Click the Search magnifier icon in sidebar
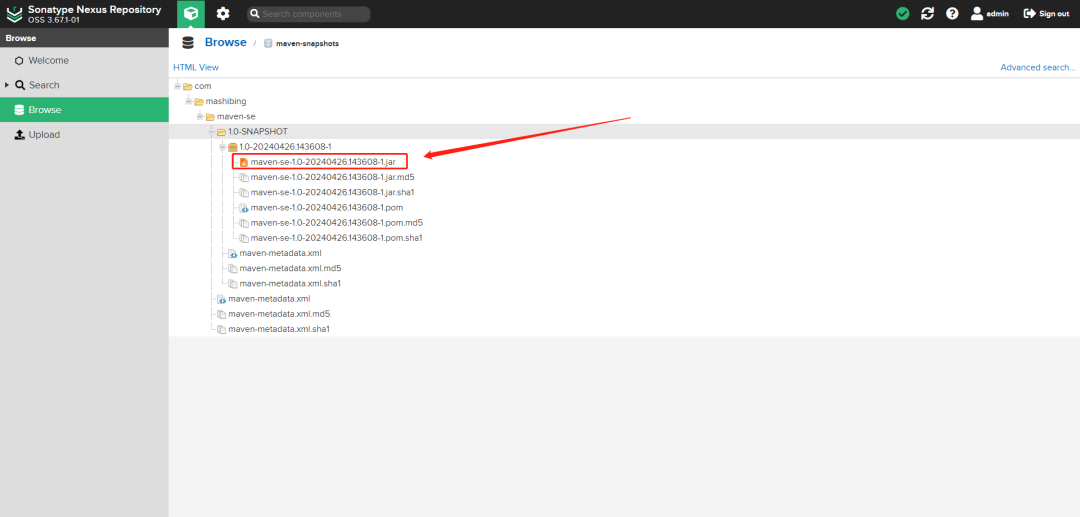Image resolution: width=1080 pixels, height=517 pixels. tap(19, 85)
